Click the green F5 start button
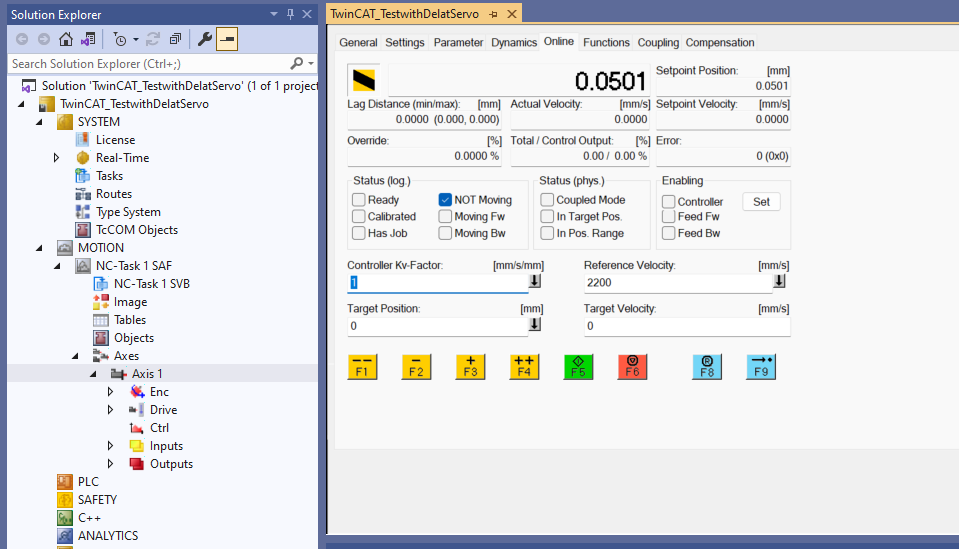This screenshot has width=959, height=549. [x=578, y=367]
